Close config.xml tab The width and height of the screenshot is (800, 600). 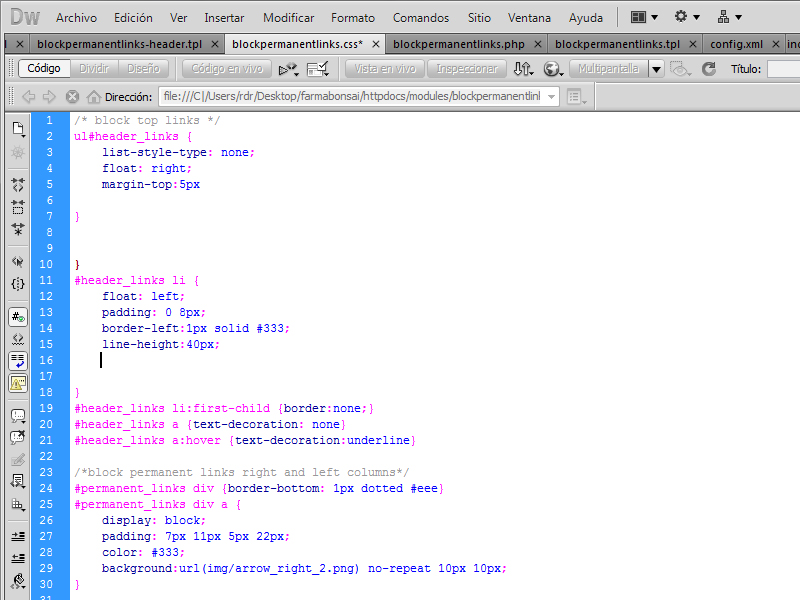(776, 44)
